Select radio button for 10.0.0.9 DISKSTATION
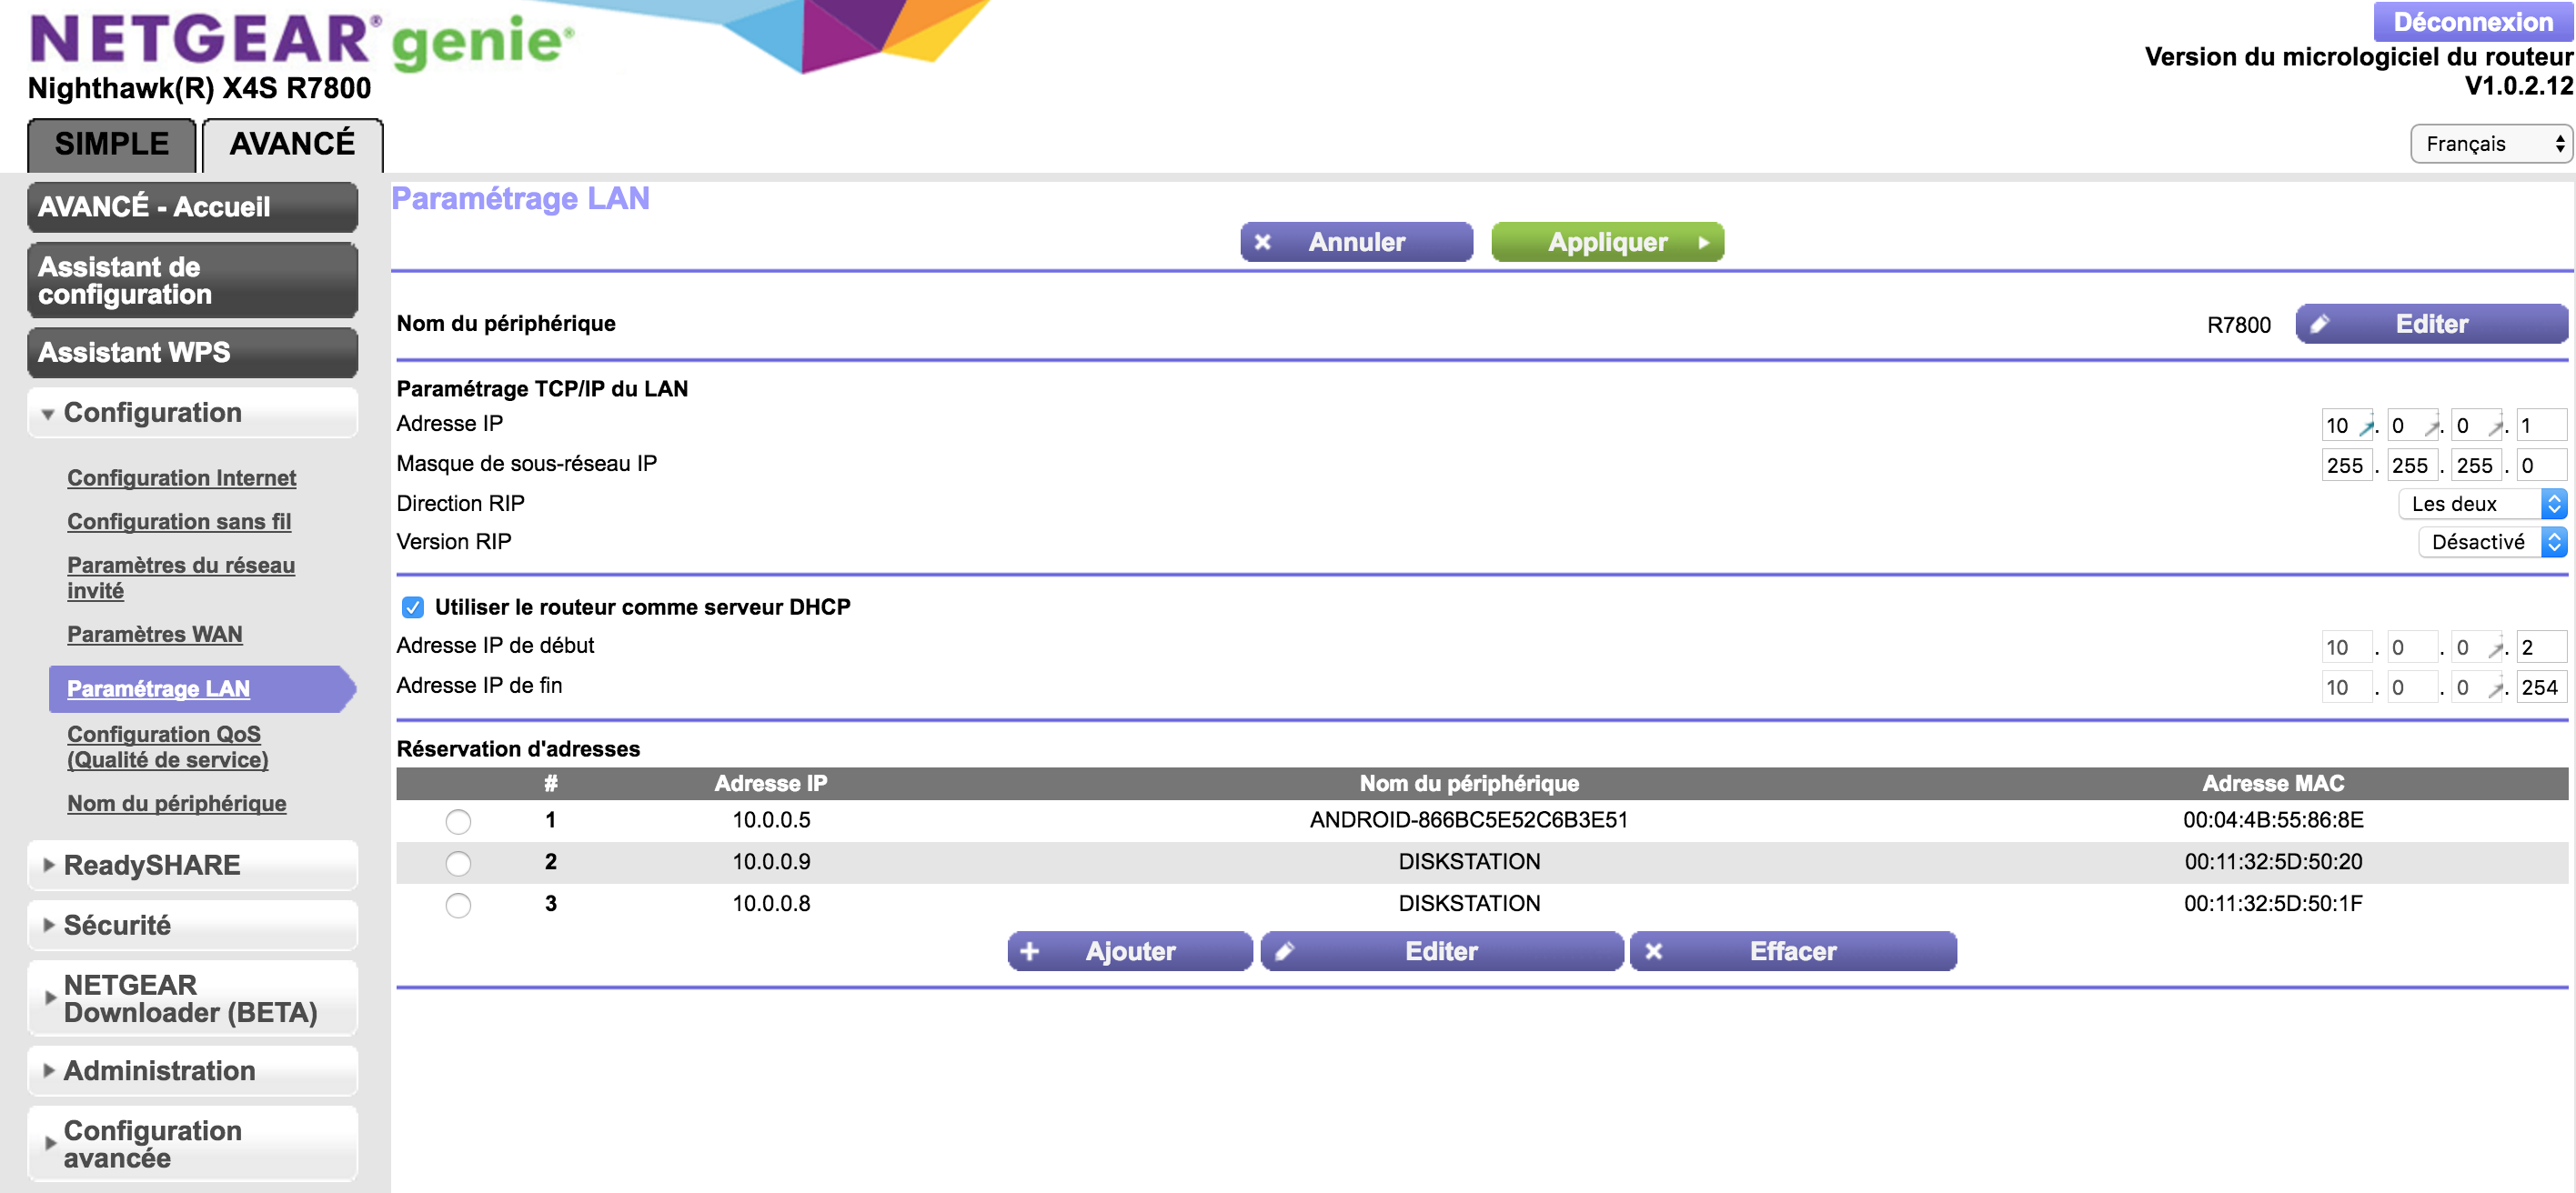2576x1193 pixels. tap(458, 862)
